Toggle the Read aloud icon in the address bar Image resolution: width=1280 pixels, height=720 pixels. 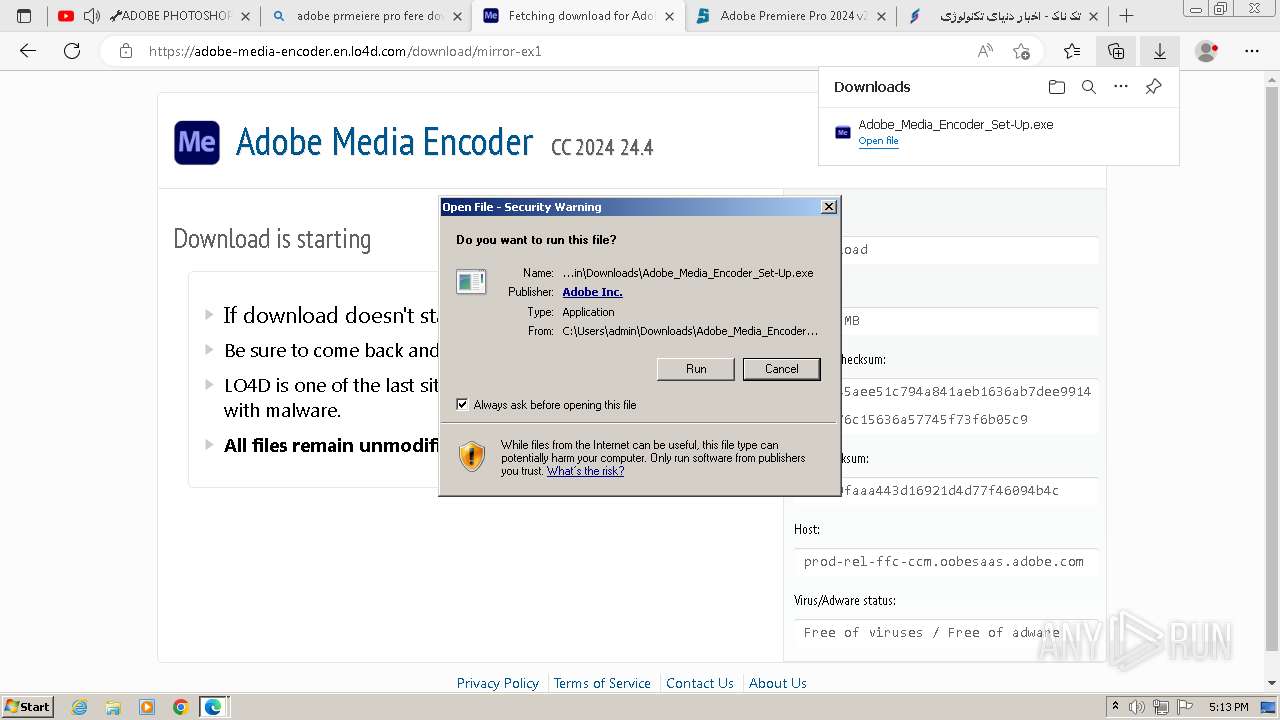click(x=985, y=51)
